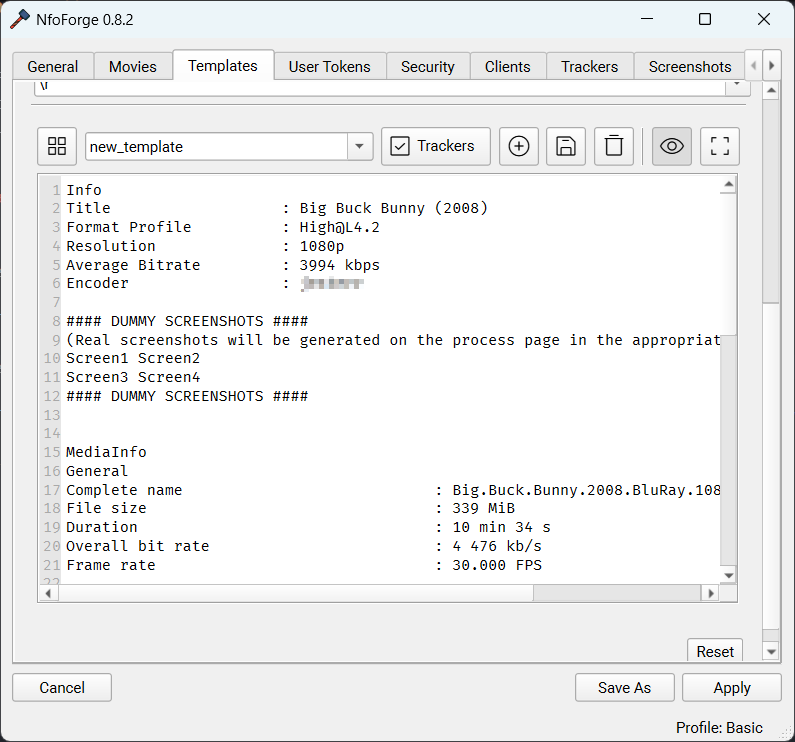Click the 'Big Buck Bunny (2008)' title text

[x=393, y=208]
